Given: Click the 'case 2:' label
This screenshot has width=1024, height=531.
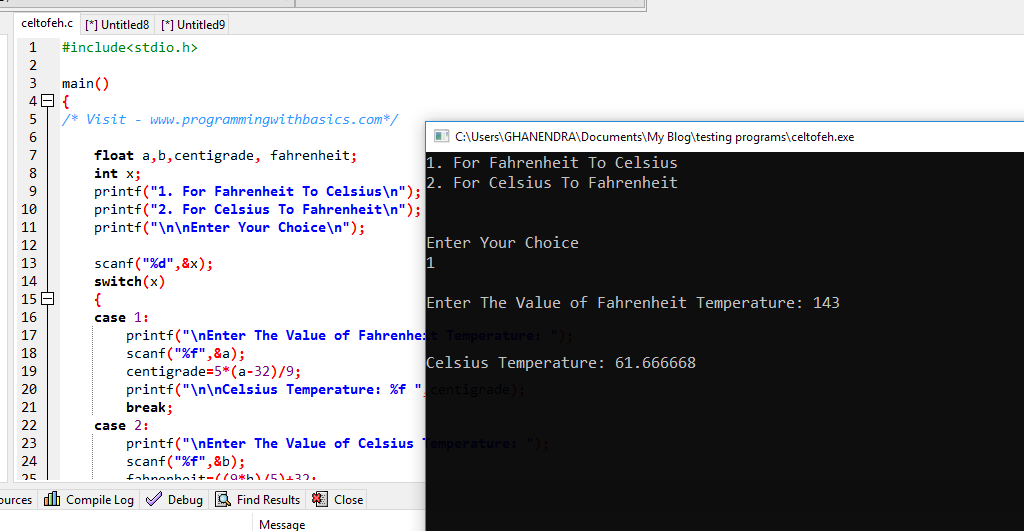Looking at the screenshot, I should pyautogui.click(x=121, y=425).
